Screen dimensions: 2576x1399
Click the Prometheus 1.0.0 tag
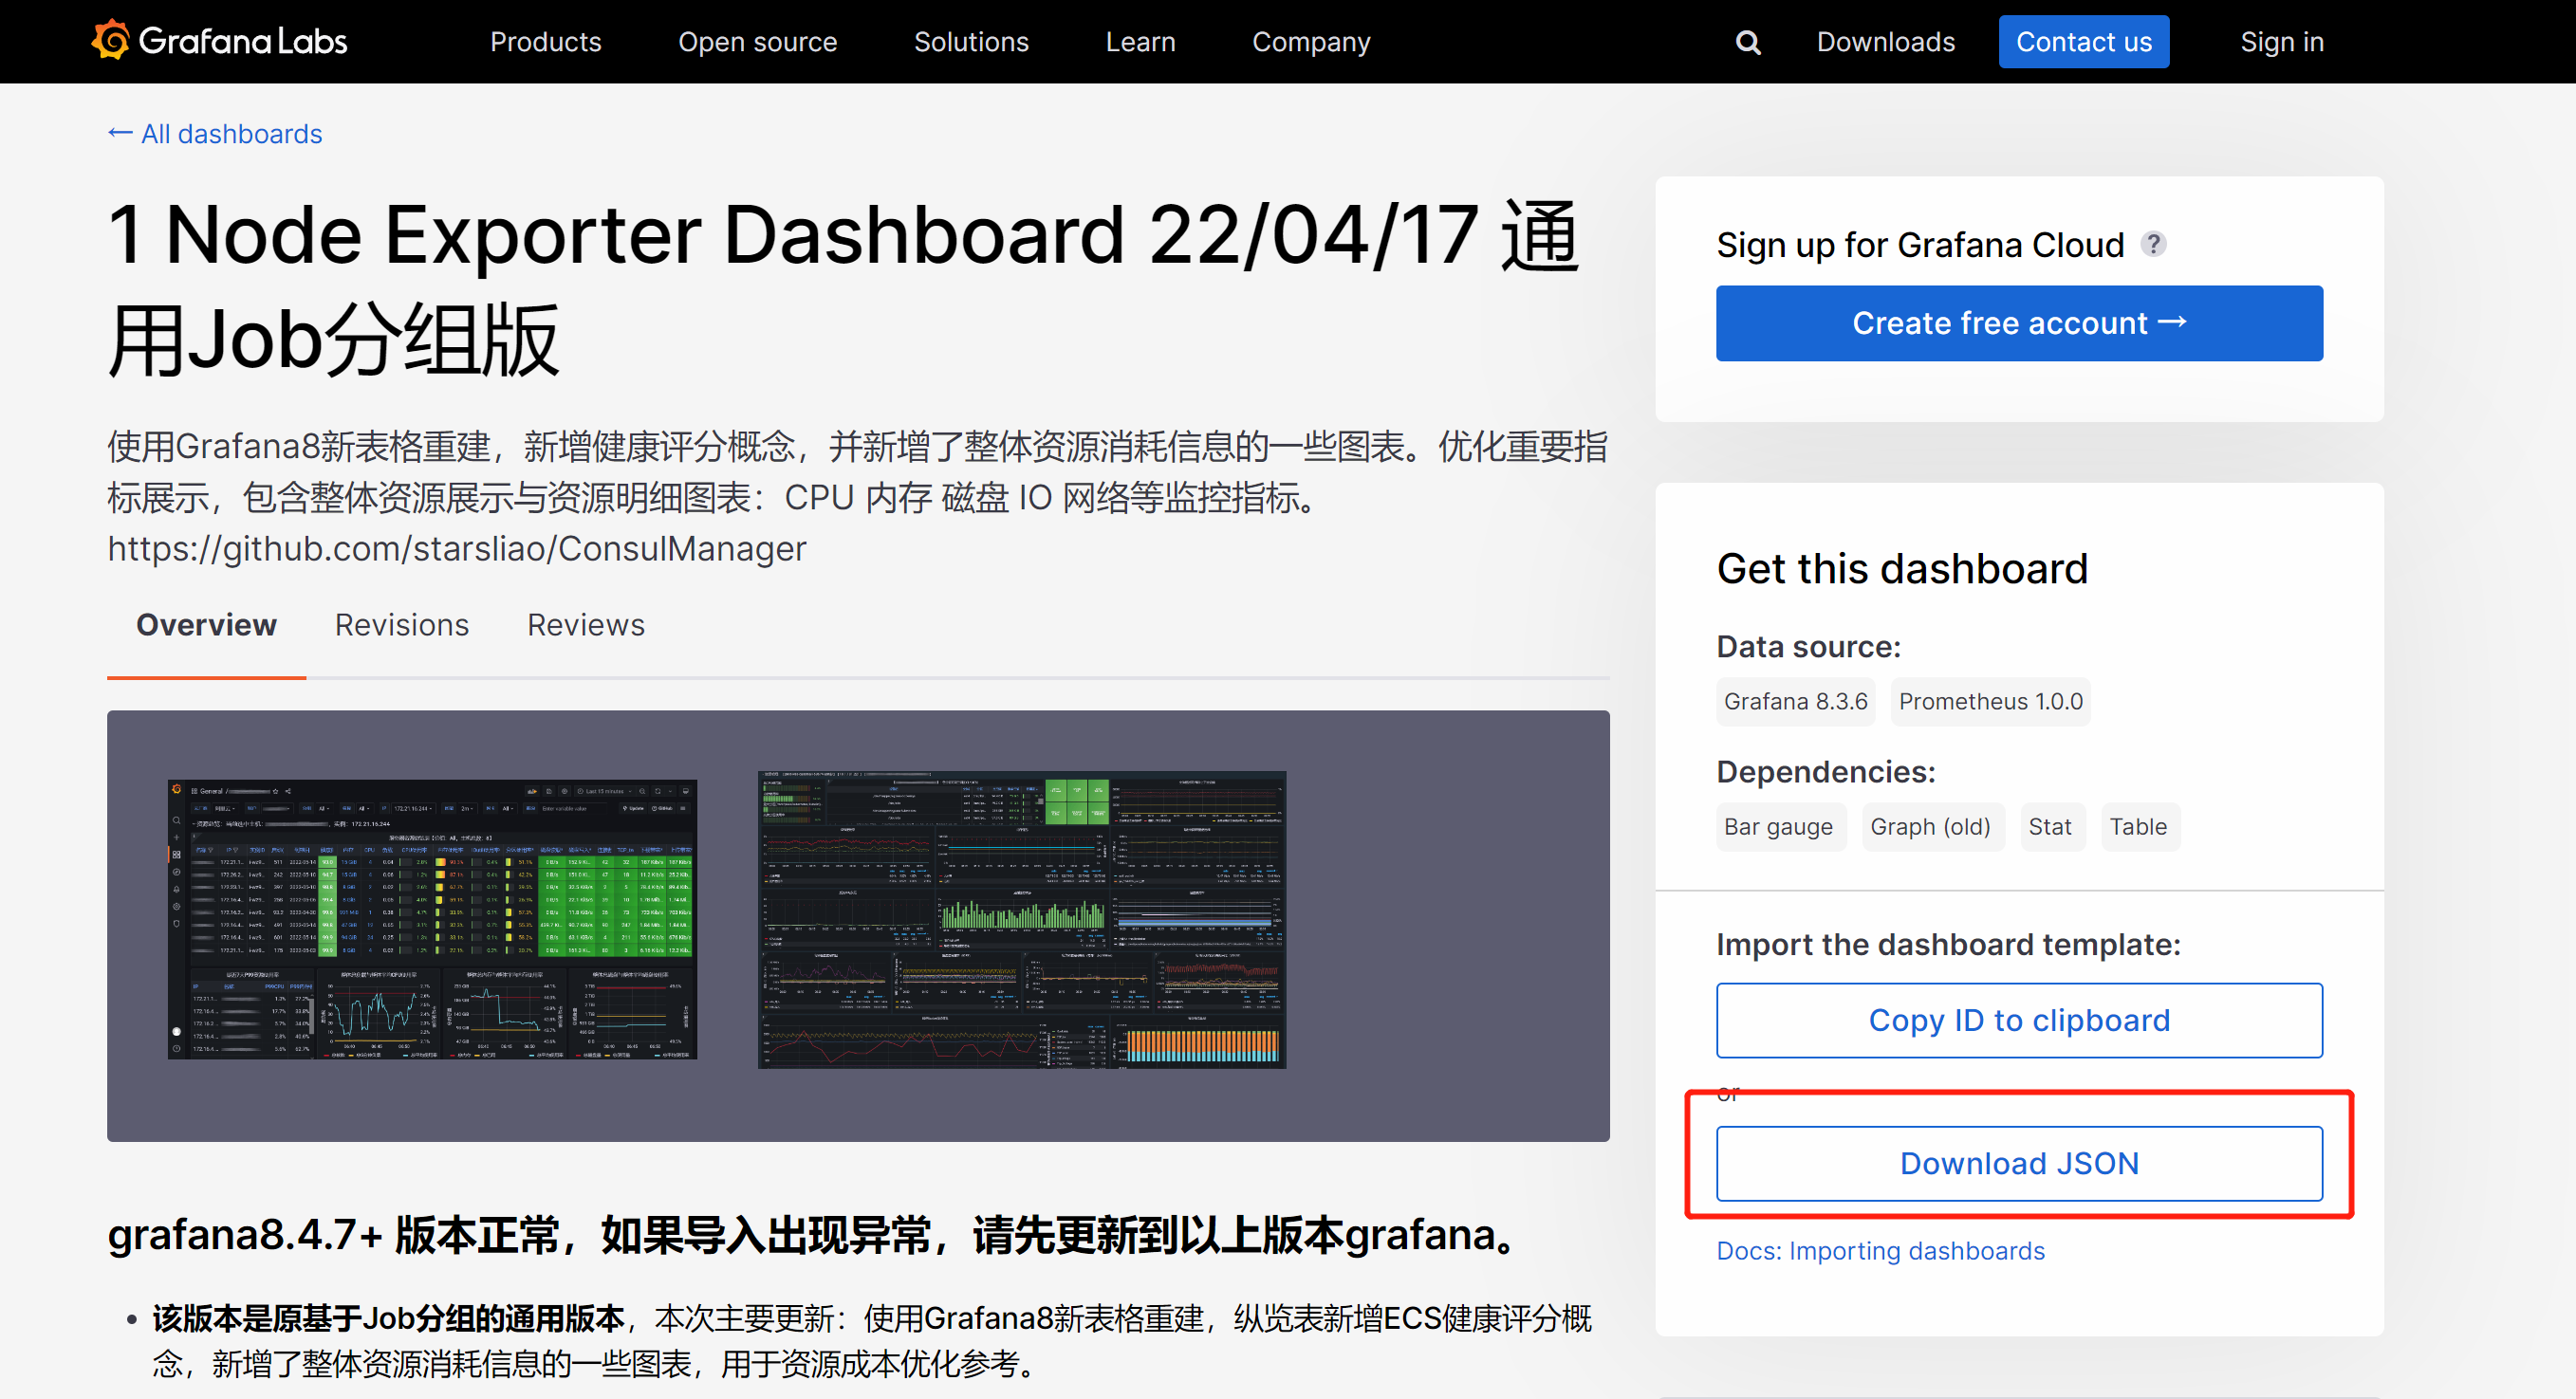tap(1989, 701)
